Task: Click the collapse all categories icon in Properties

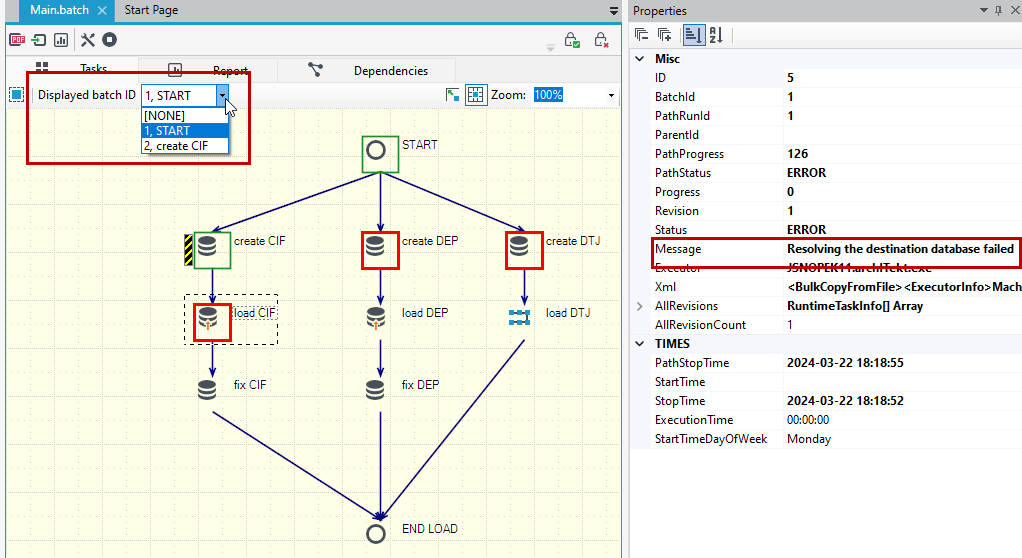Action: coord(641,35)
